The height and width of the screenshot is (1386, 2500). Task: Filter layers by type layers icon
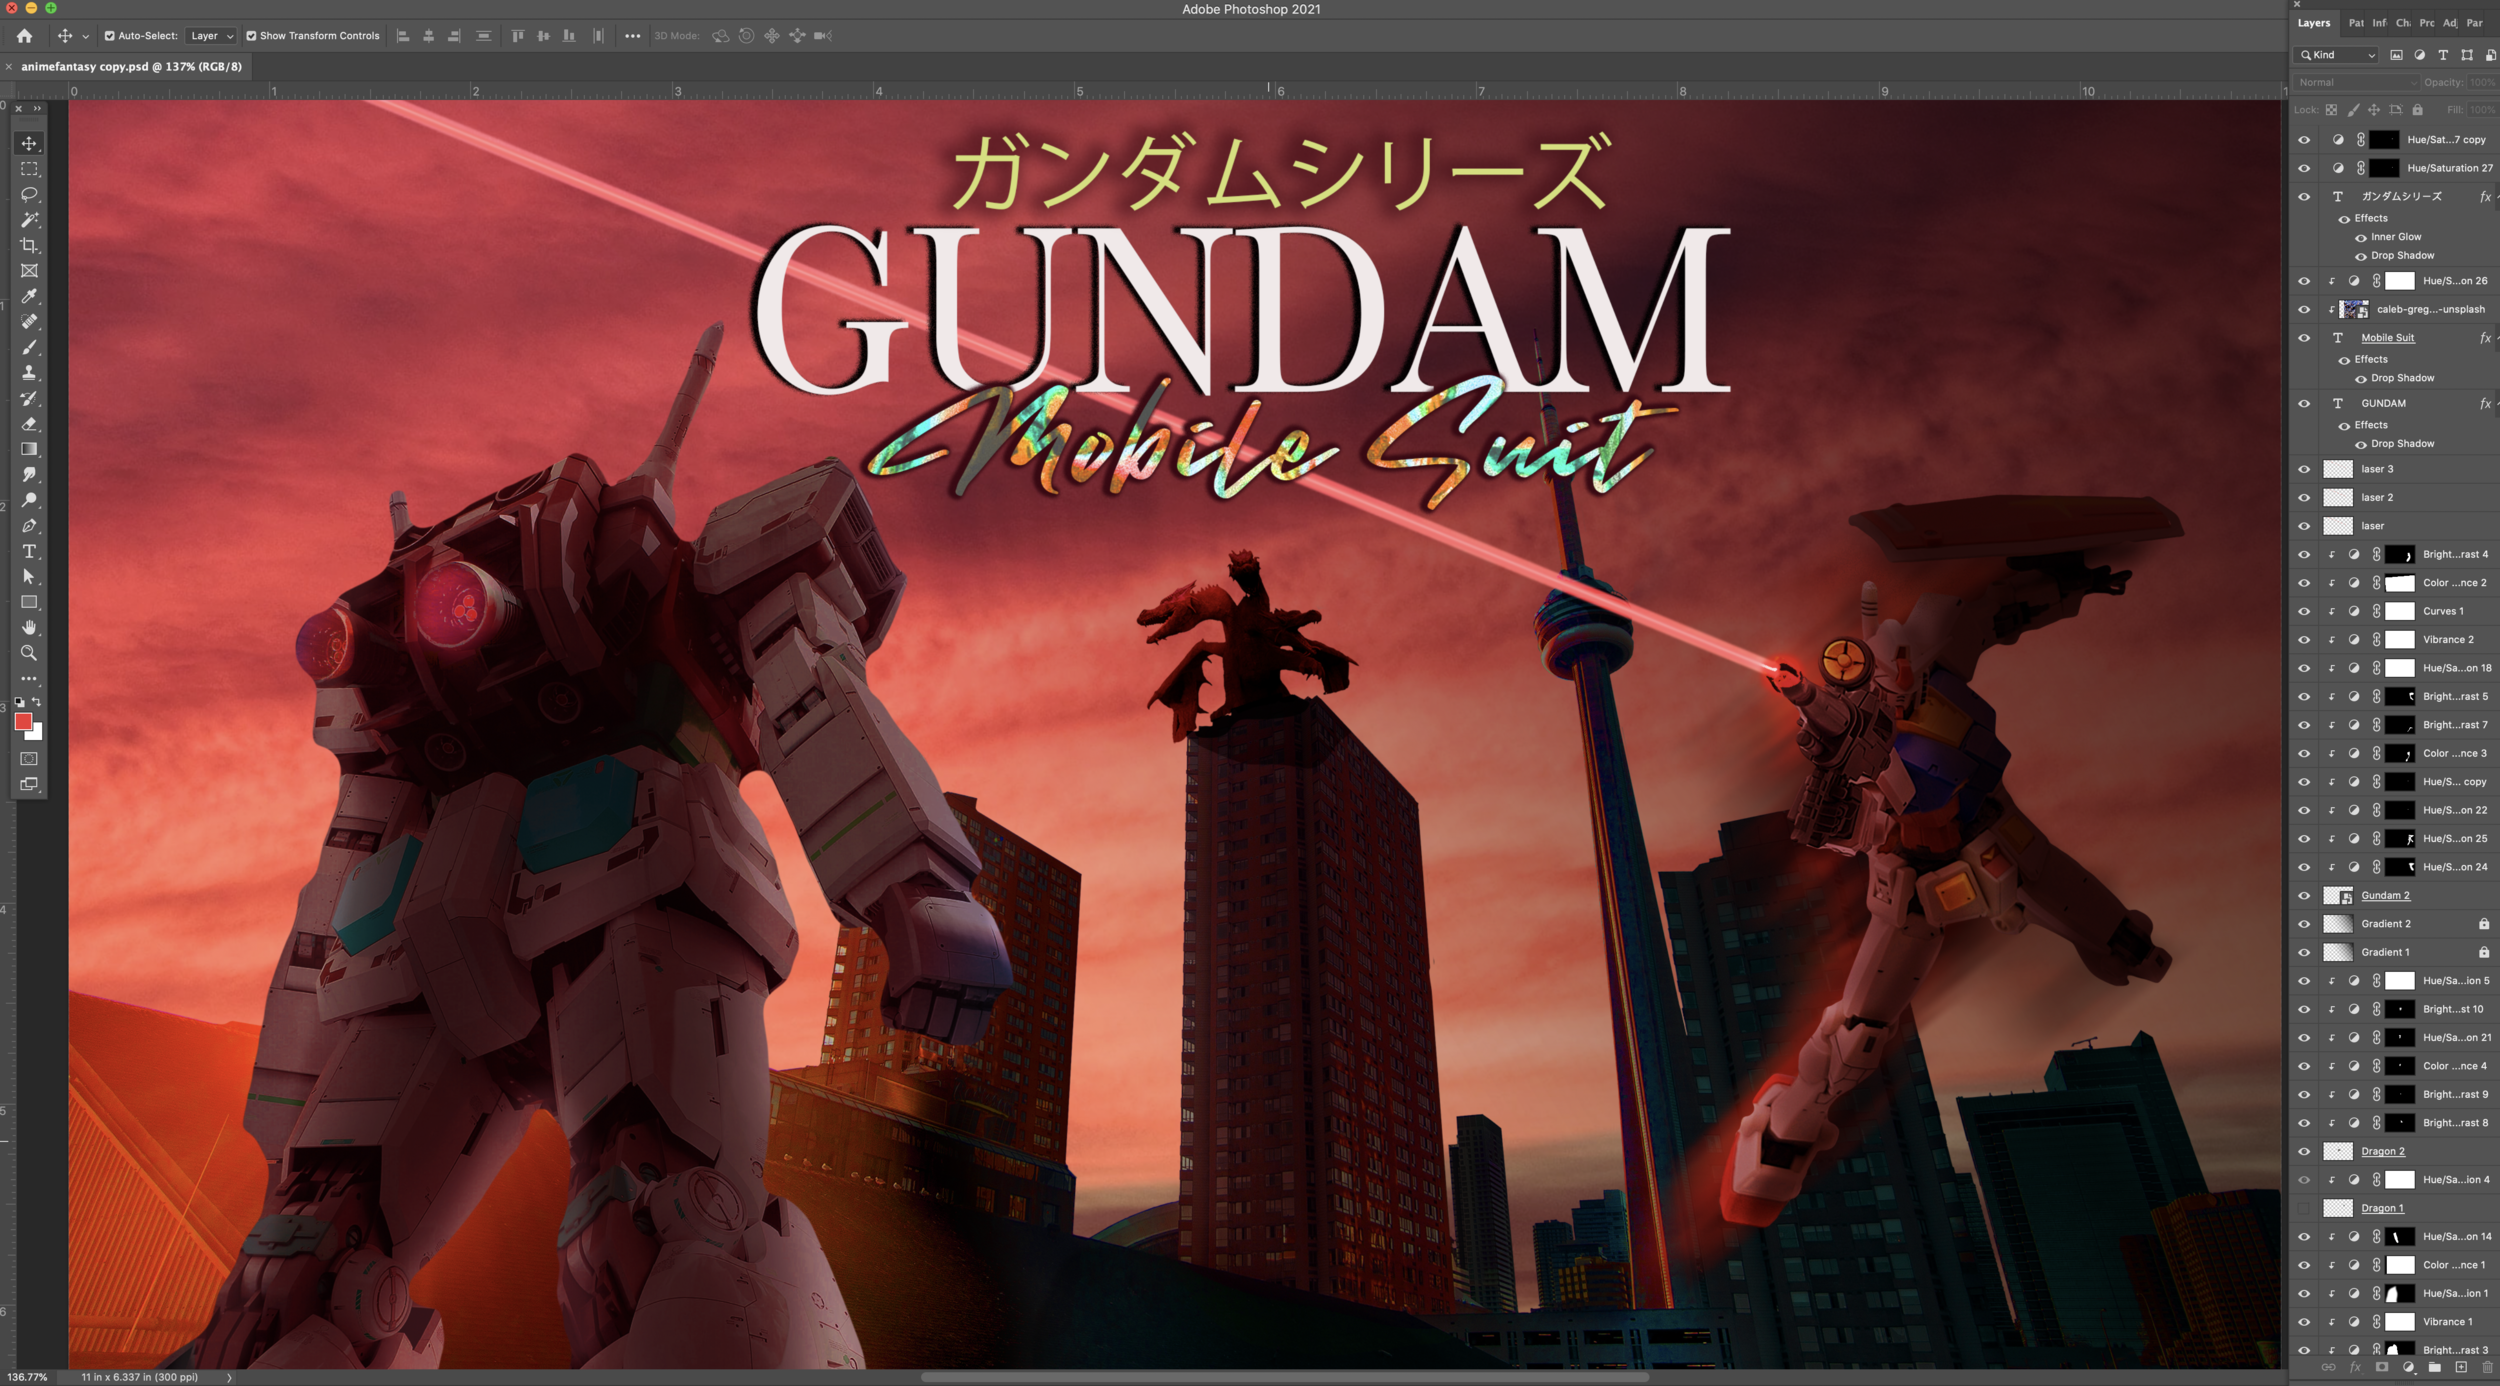2443,55
